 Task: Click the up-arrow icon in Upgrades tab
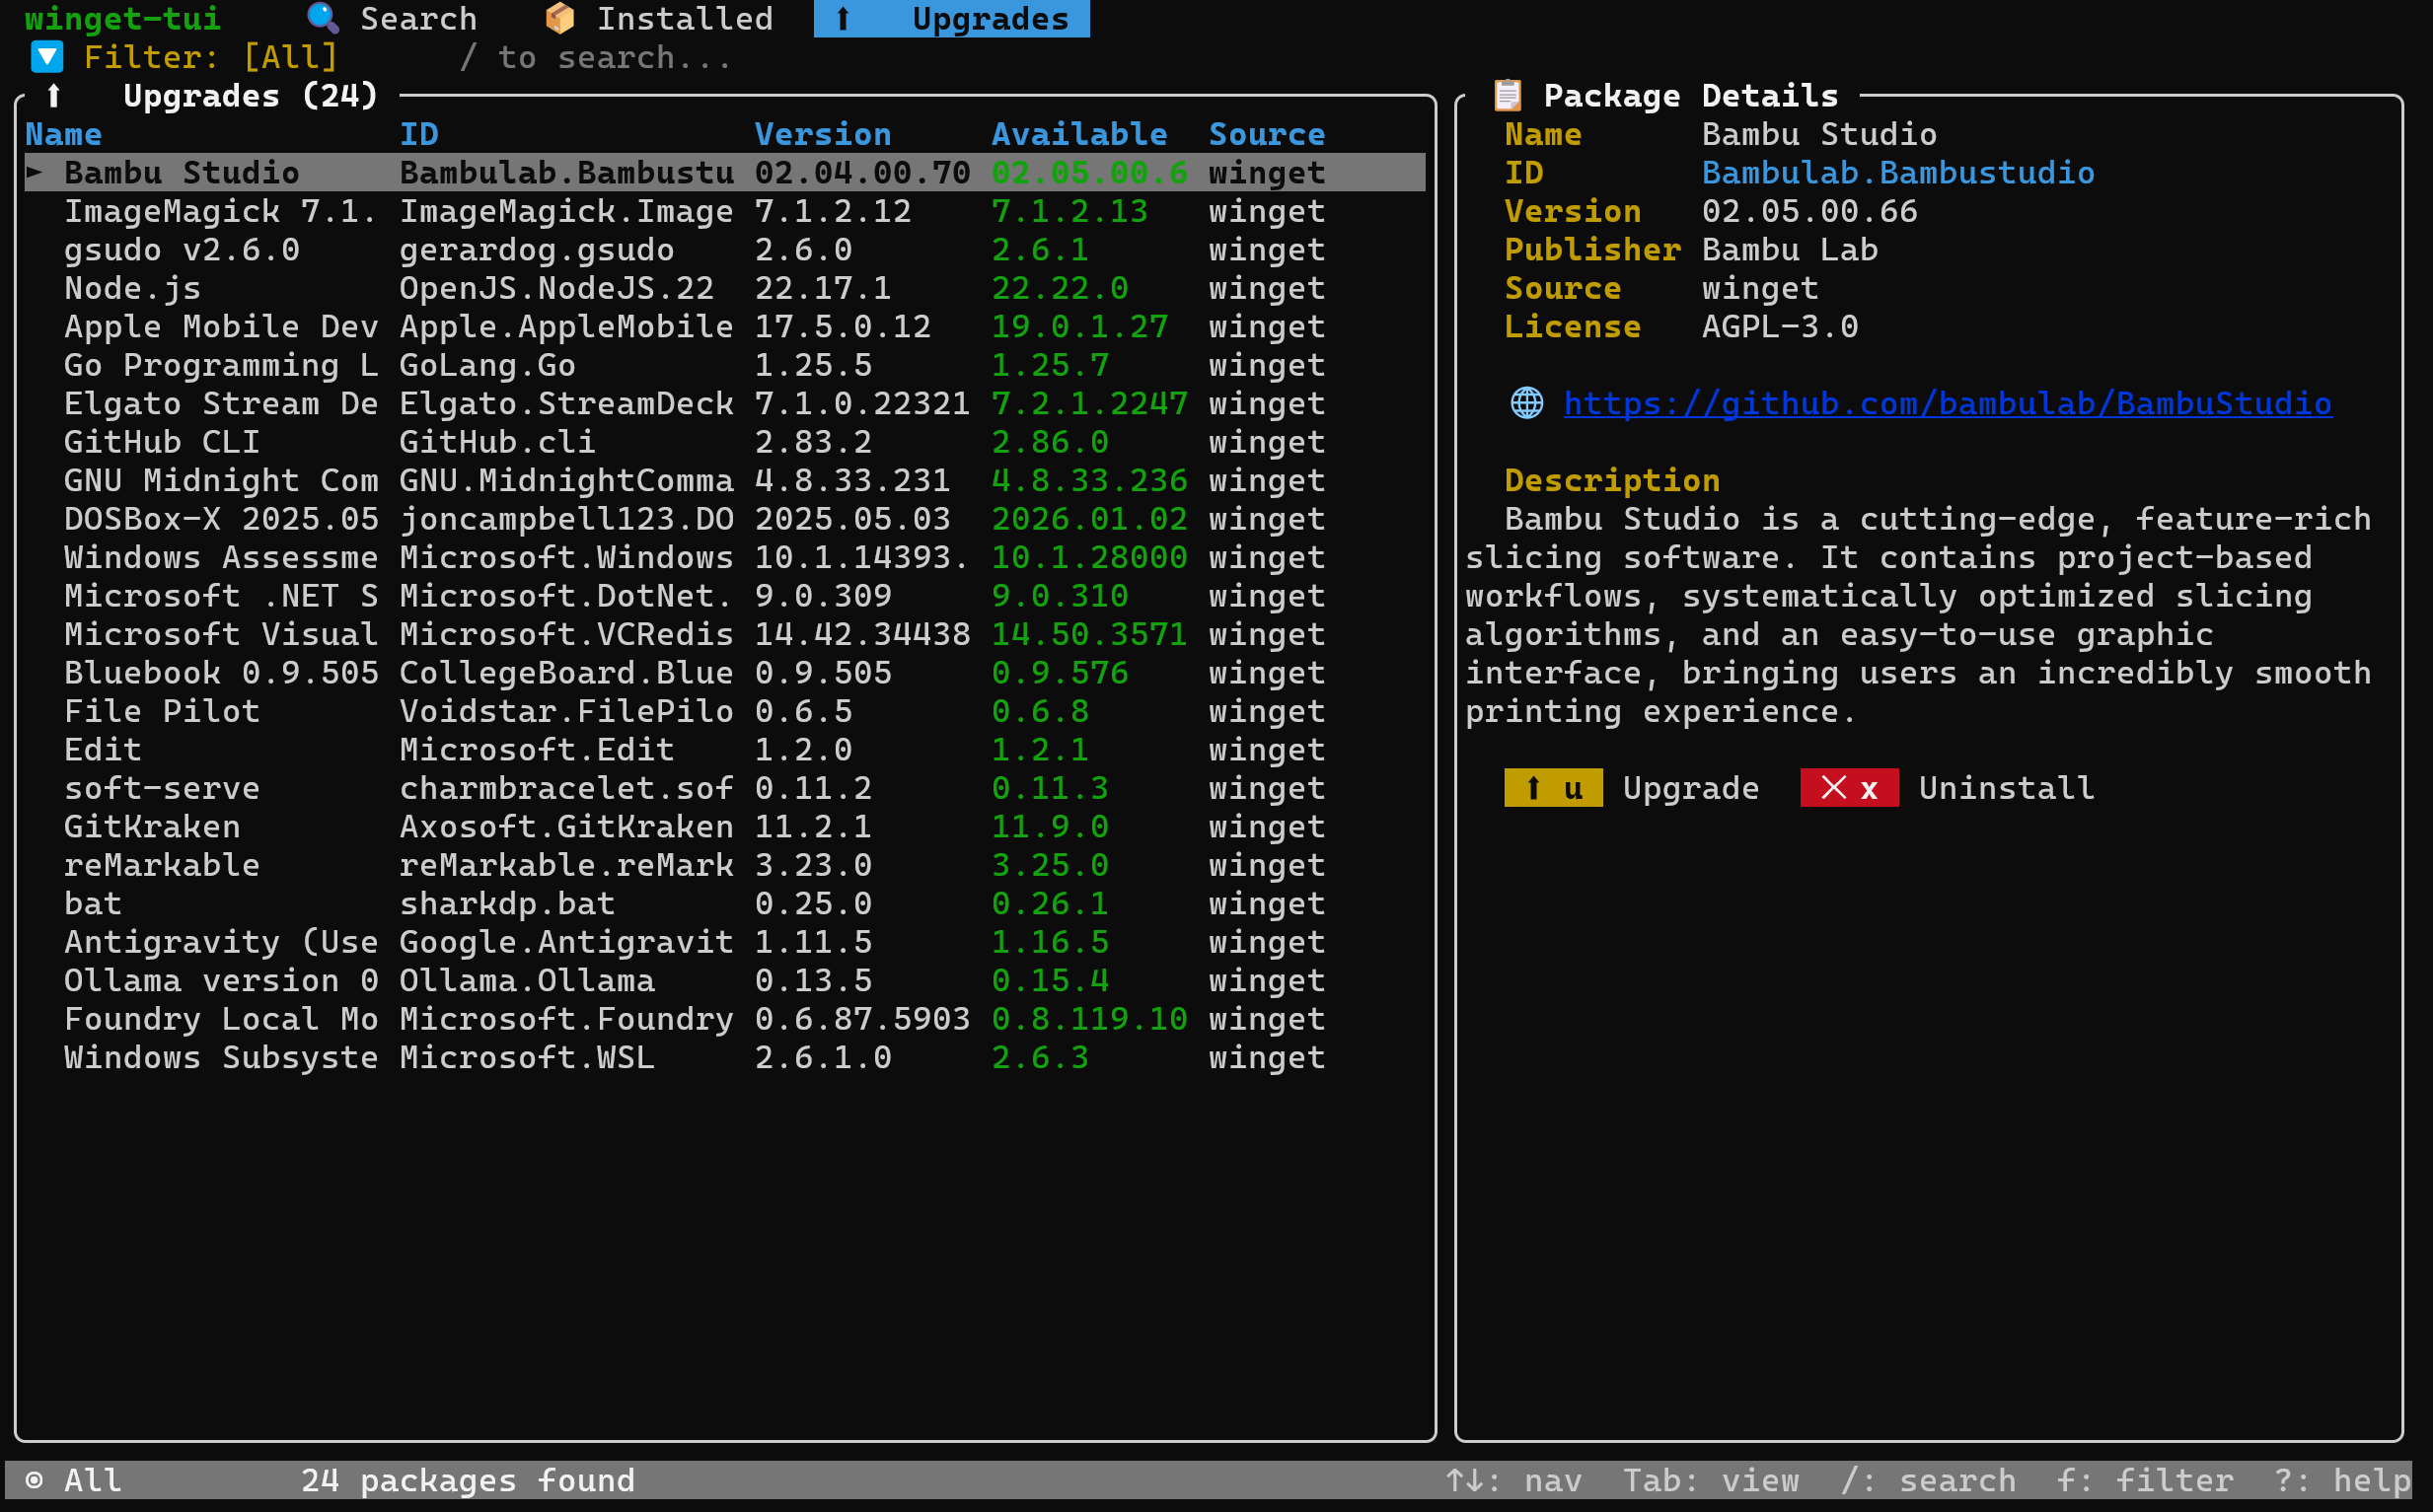pyautogui.click(x=843, y=18)
